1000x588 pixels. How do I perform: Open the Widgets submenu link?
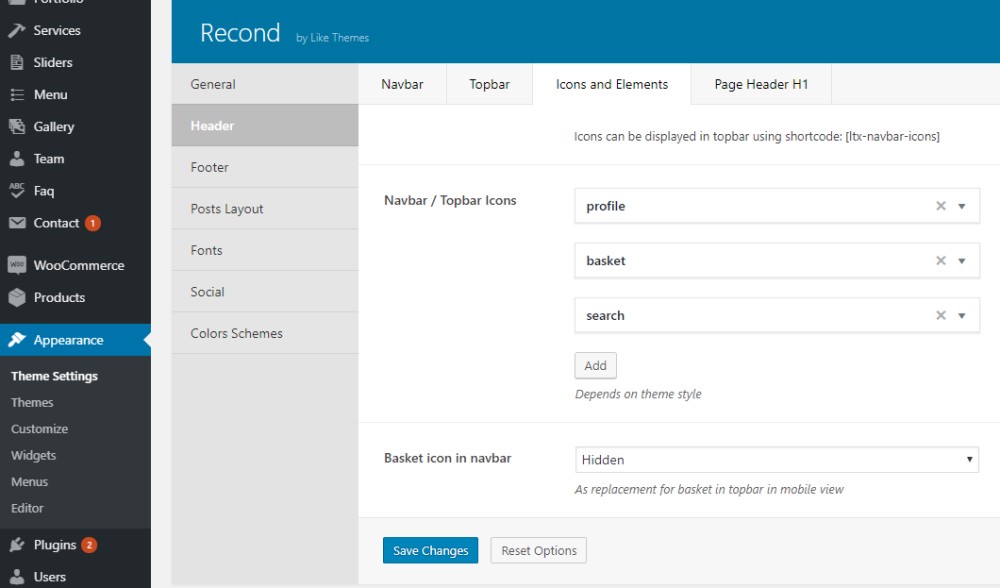[x=33, y=455]
